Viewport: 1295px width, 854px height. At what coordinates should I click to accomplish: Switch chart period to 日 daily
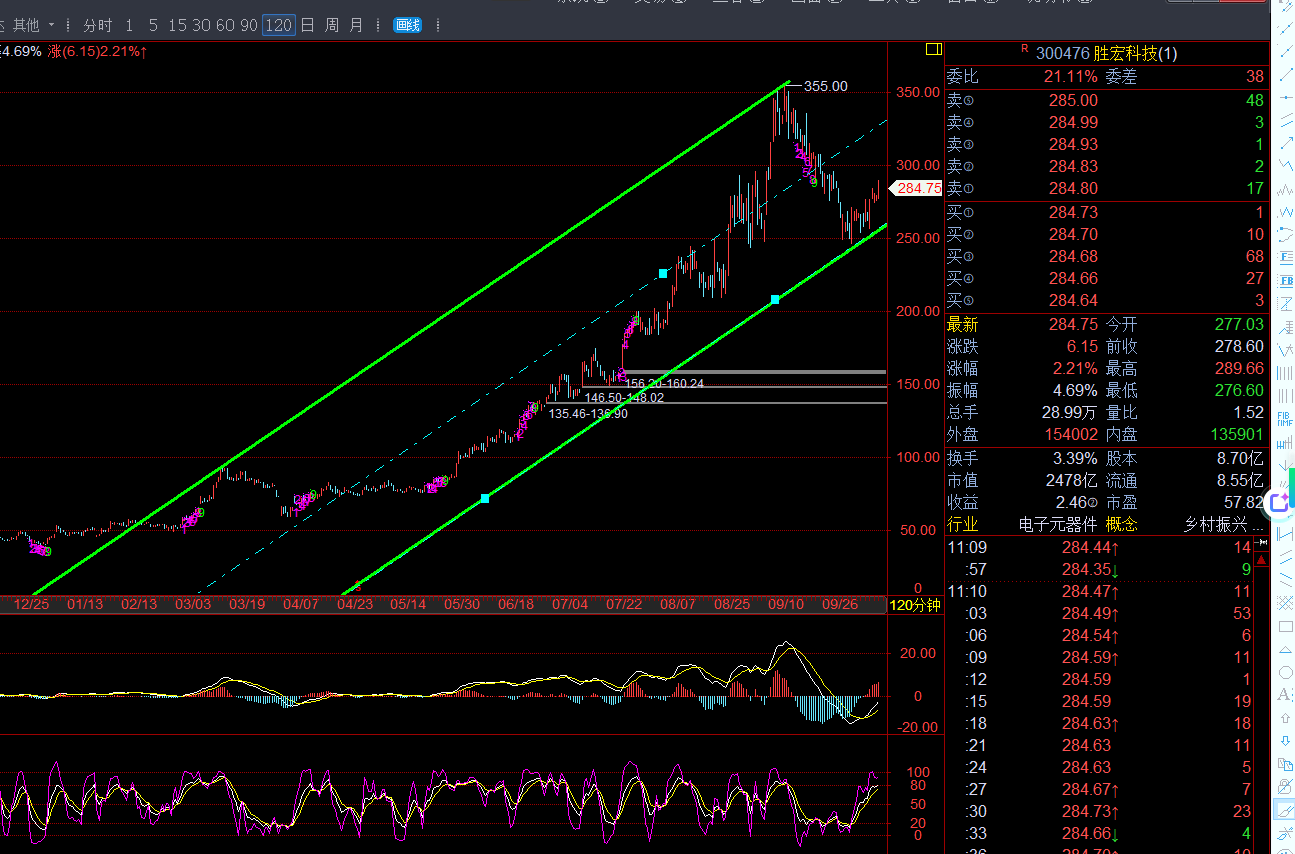click(307, 25)
